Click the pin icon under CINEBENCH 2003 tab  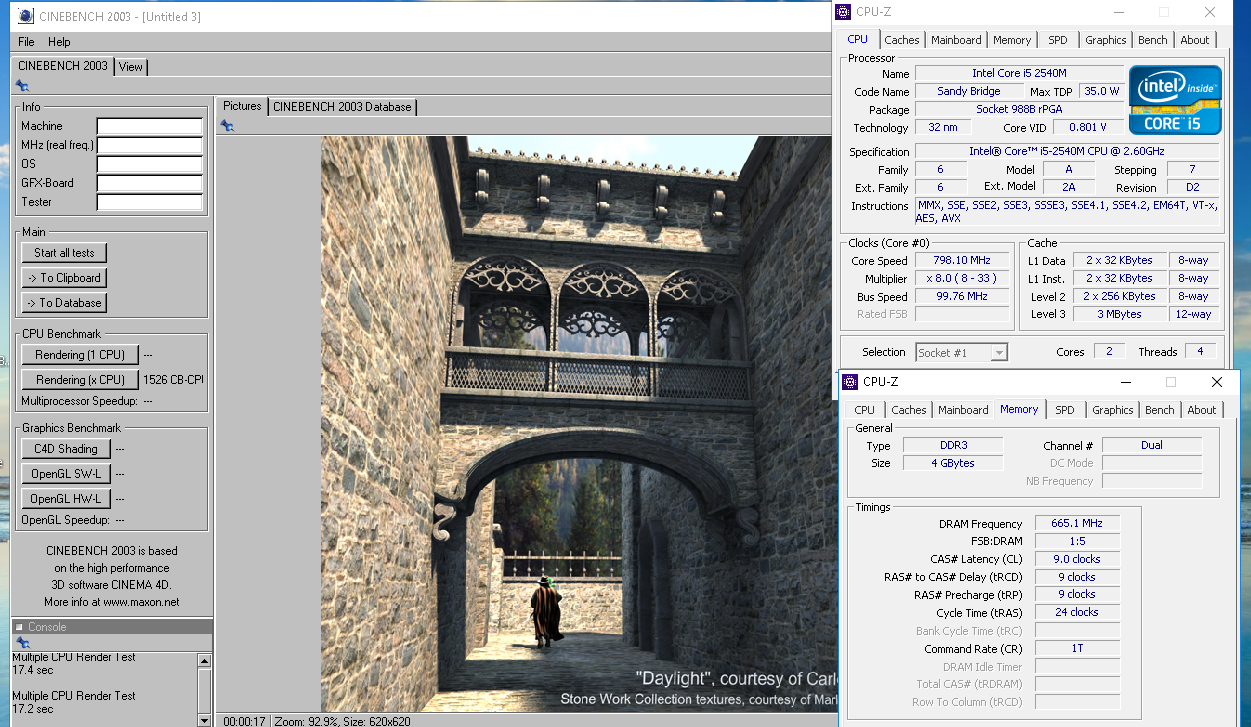click(x=21, y=86)
